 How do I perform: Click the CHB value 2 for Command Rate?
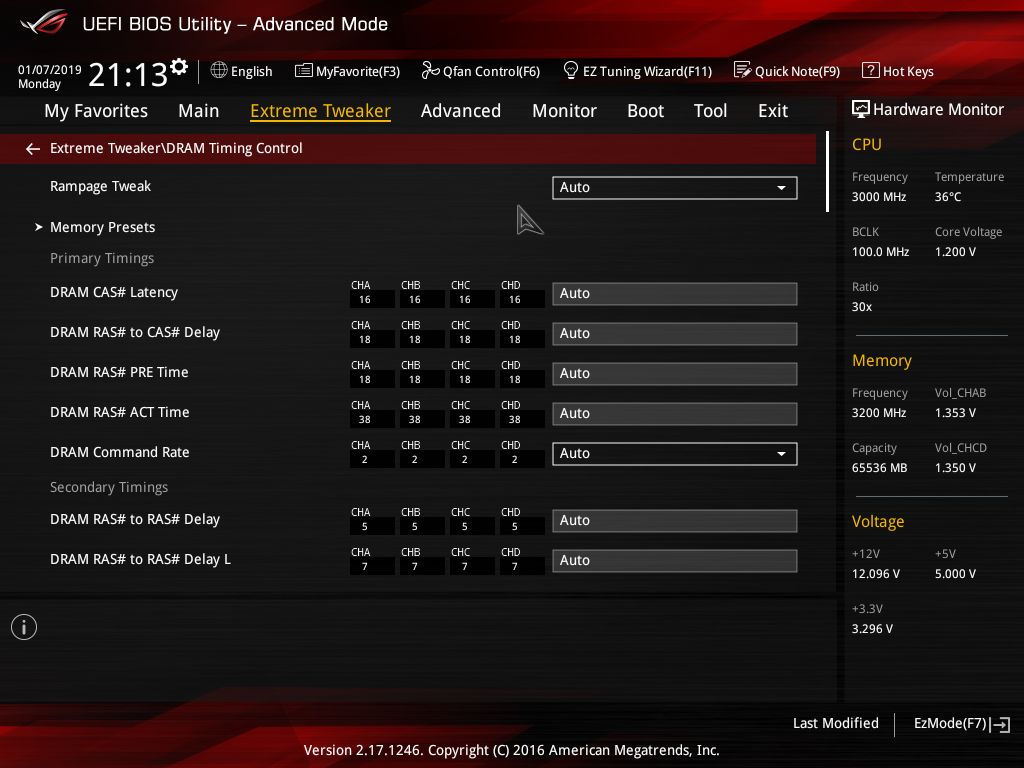415,460
